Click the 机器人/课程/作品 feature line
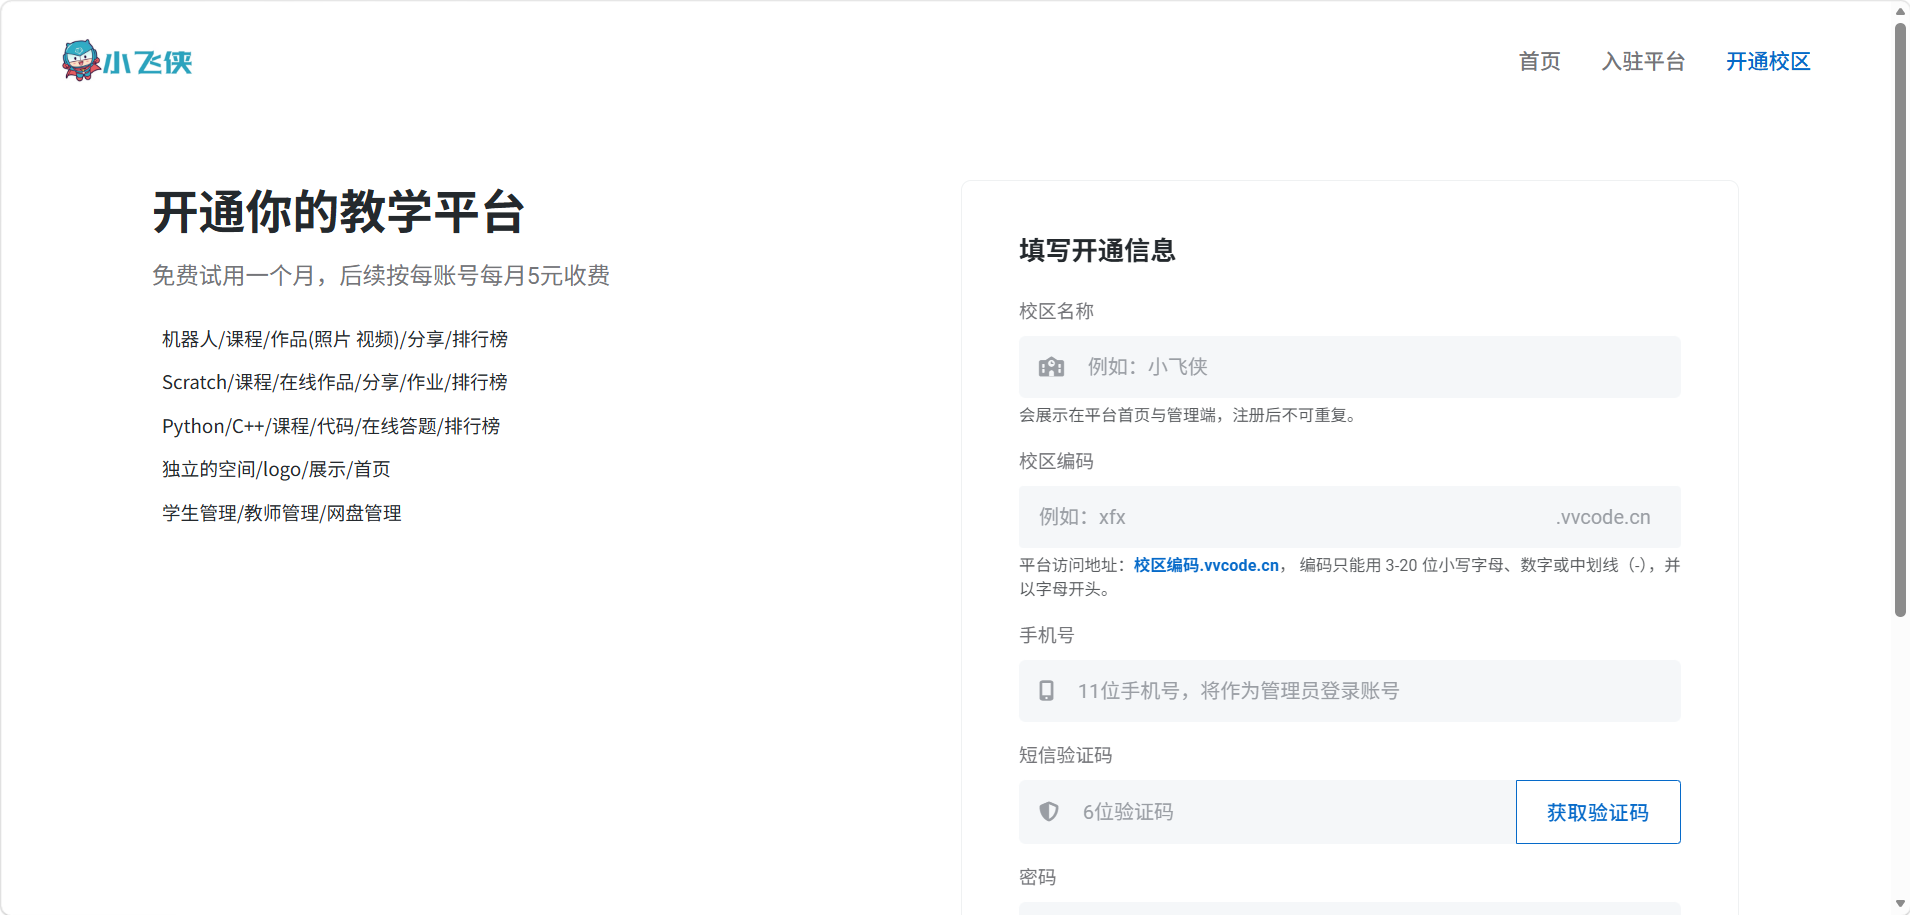1910x915 pixels. [335, 339]
